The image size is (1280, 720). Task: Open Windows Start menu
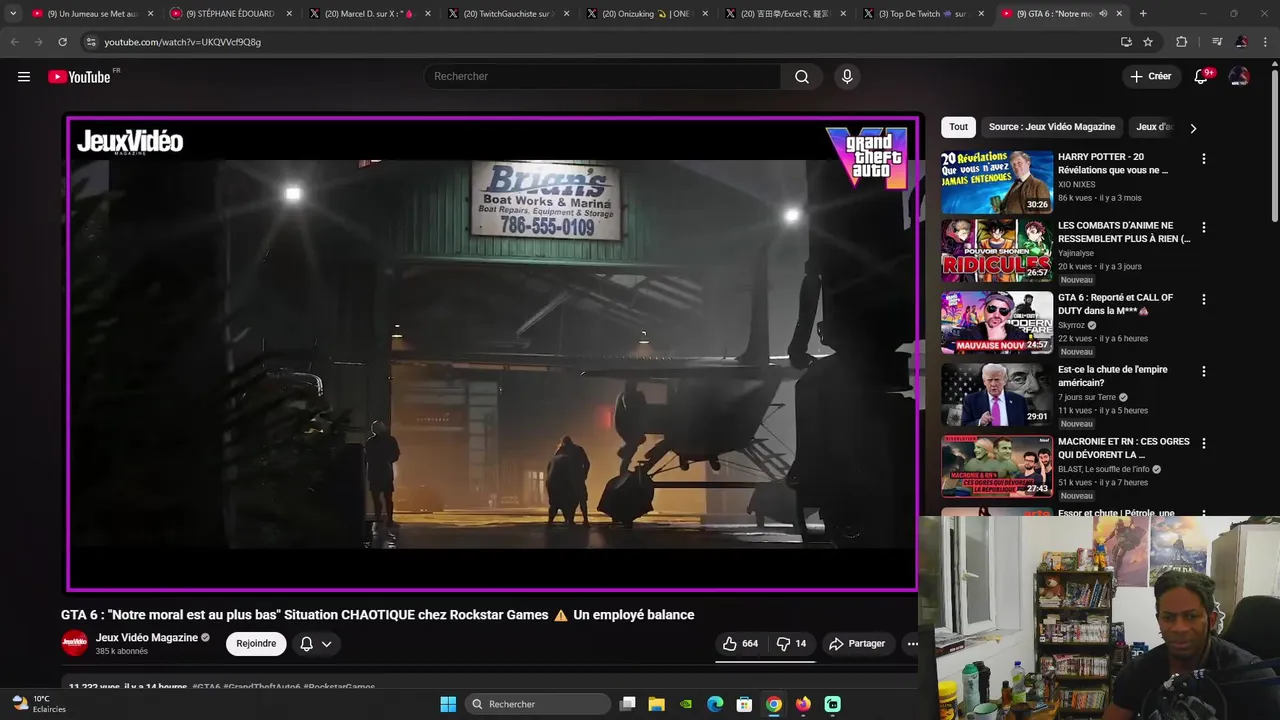tap(448, 704)
